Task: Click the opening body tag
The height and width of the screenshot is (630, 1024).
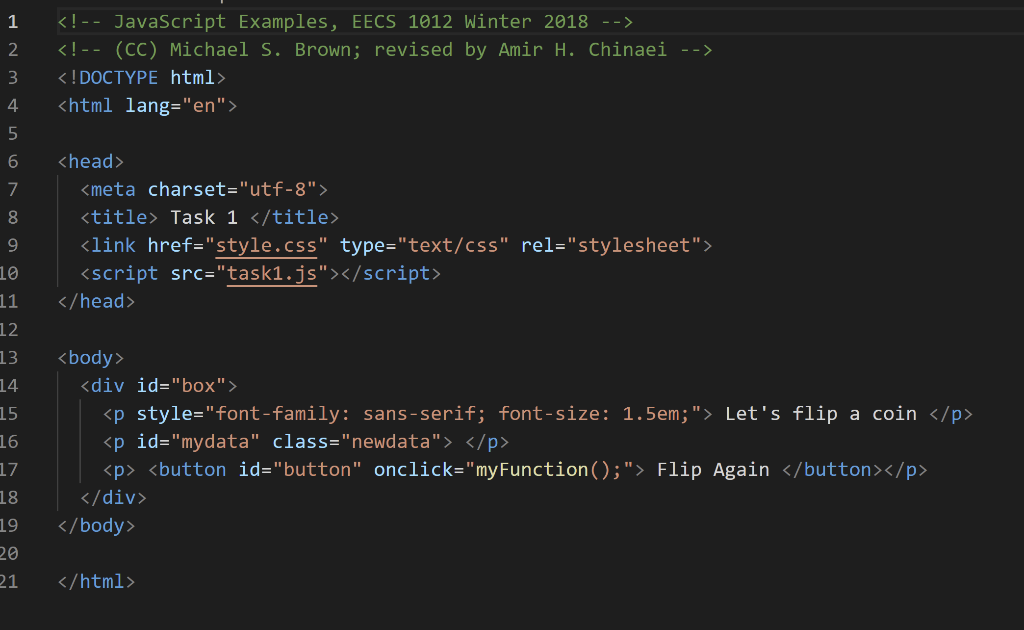Action: tap(91, 358)
